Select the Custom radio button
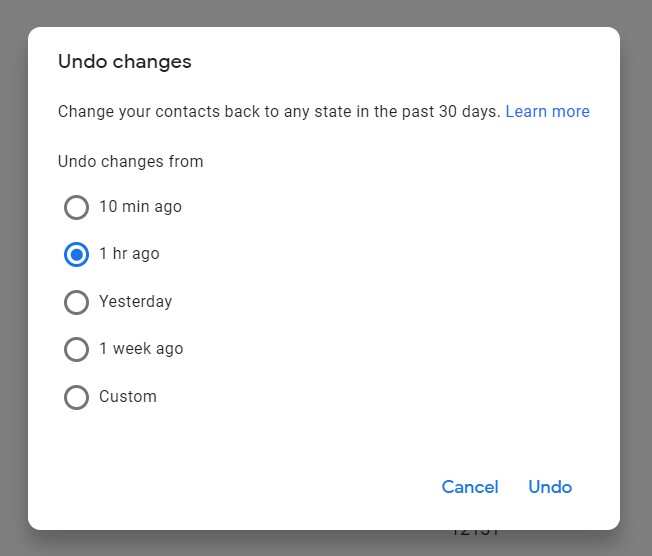The height and width of the screenshot is (556, 652). point(76,397)
